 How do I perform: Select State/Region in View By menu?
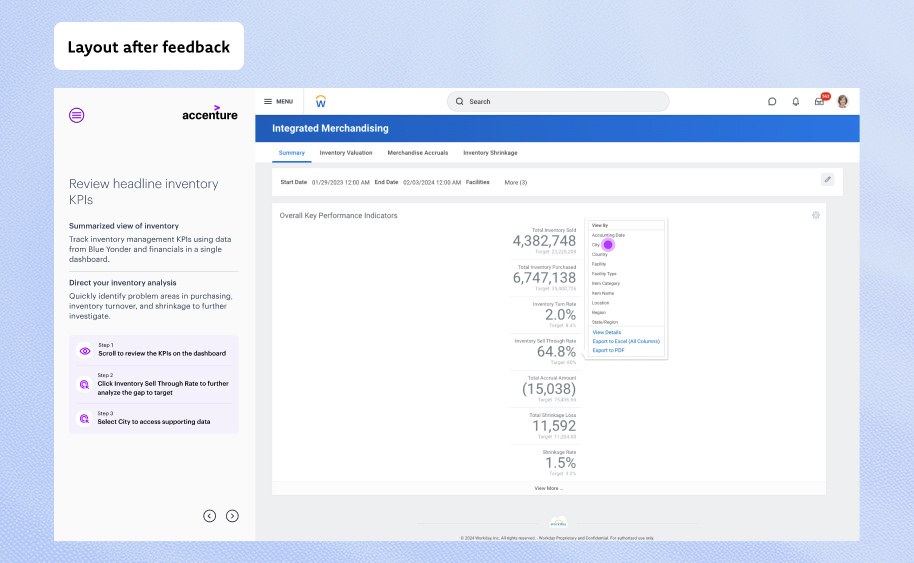pos(605,322)
